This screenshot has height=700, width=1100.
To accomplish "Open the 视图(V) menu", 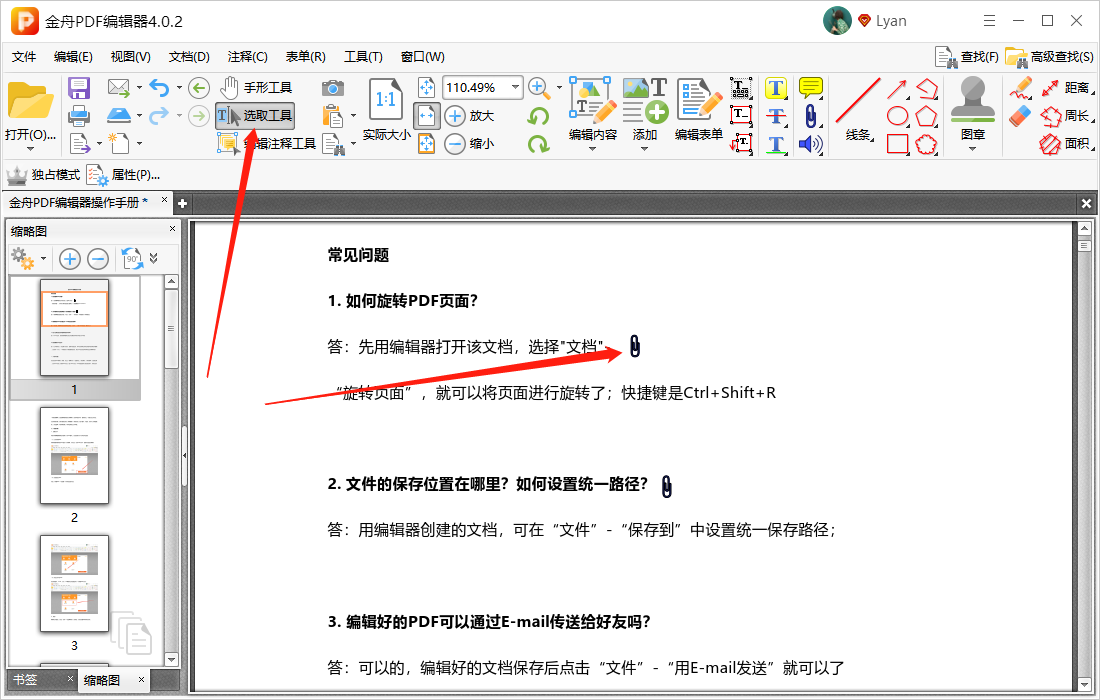I will pyautogui.click(x=130, y=57).
